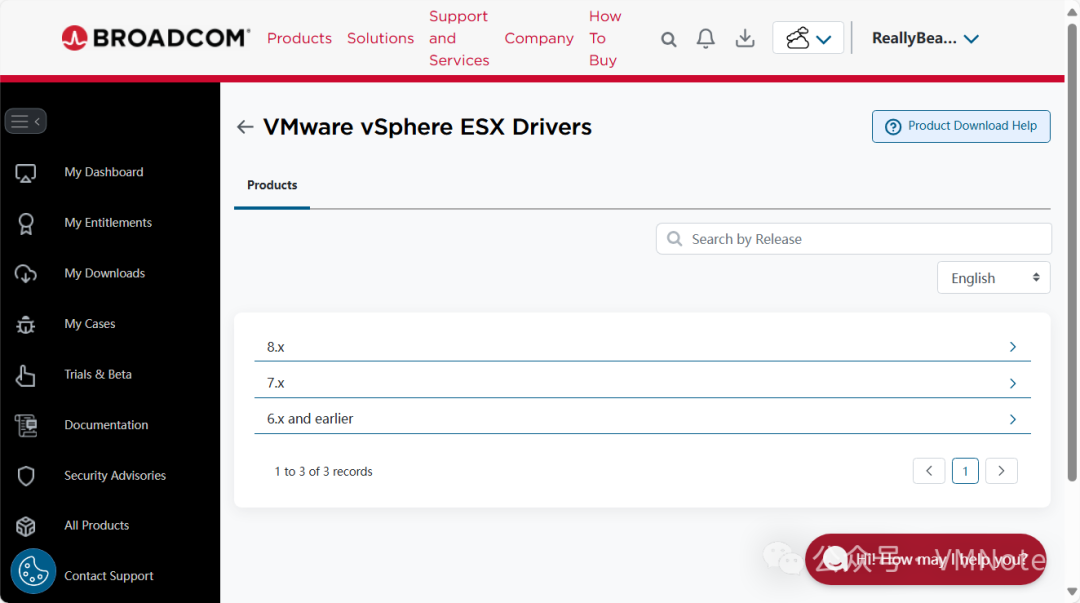Select the 8.x release text
1080x603 pixels.
click(x=276, y=347)
